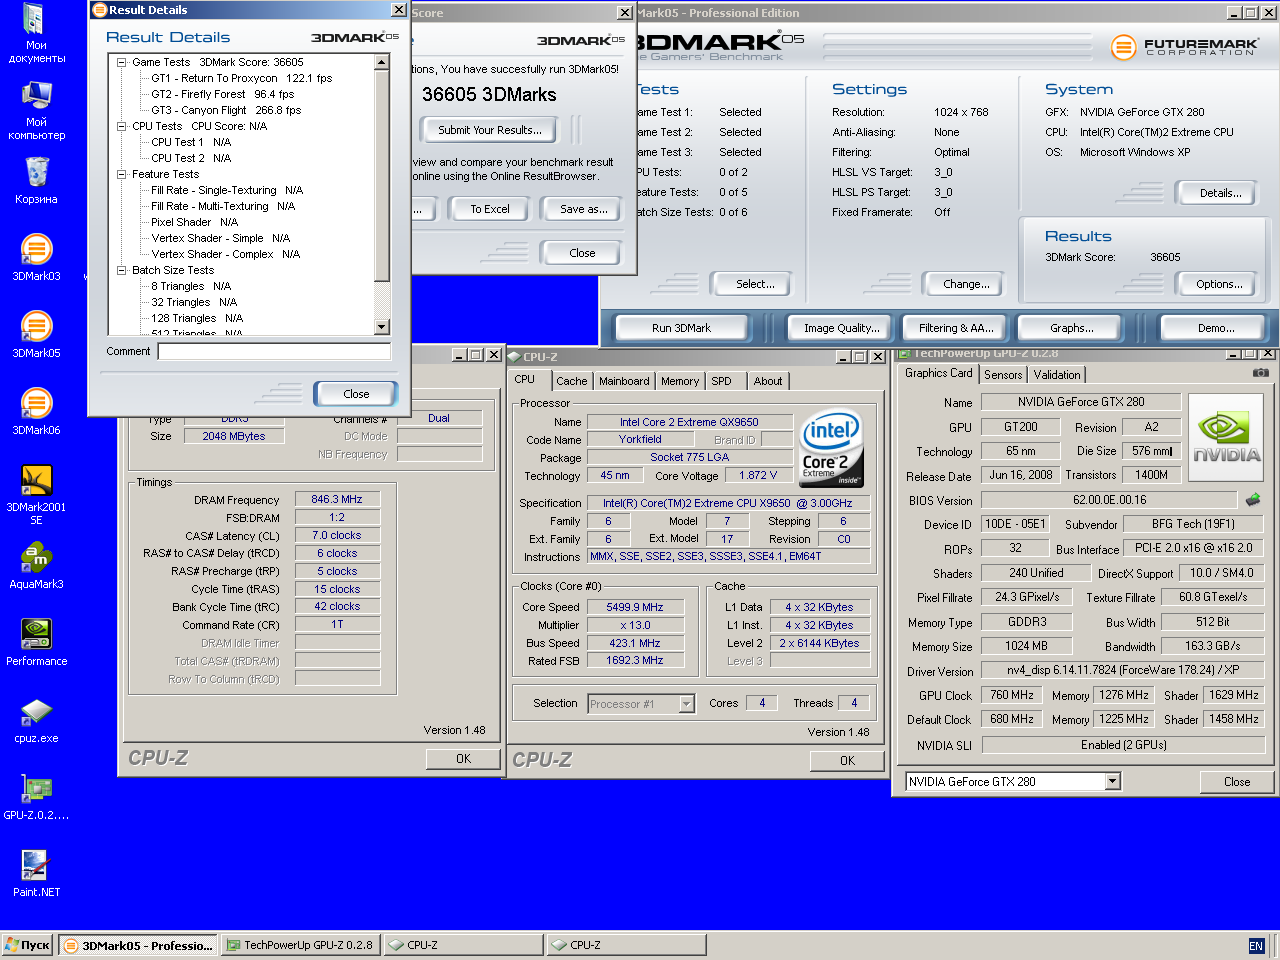Open the Корзина recycle bin icon
This screenshot has width=1280, height=960.
tap(36, 180)
